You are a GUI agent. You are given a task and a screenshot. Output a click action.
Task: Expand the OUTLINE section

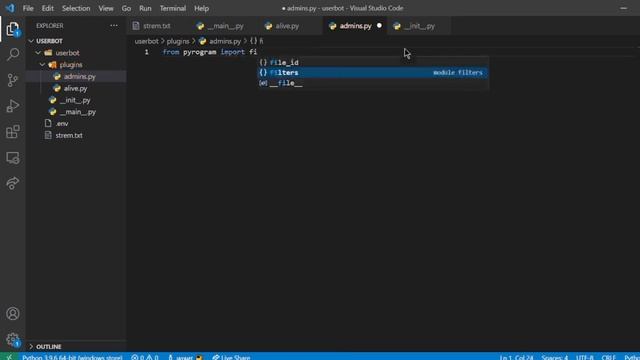pos(76,347)
